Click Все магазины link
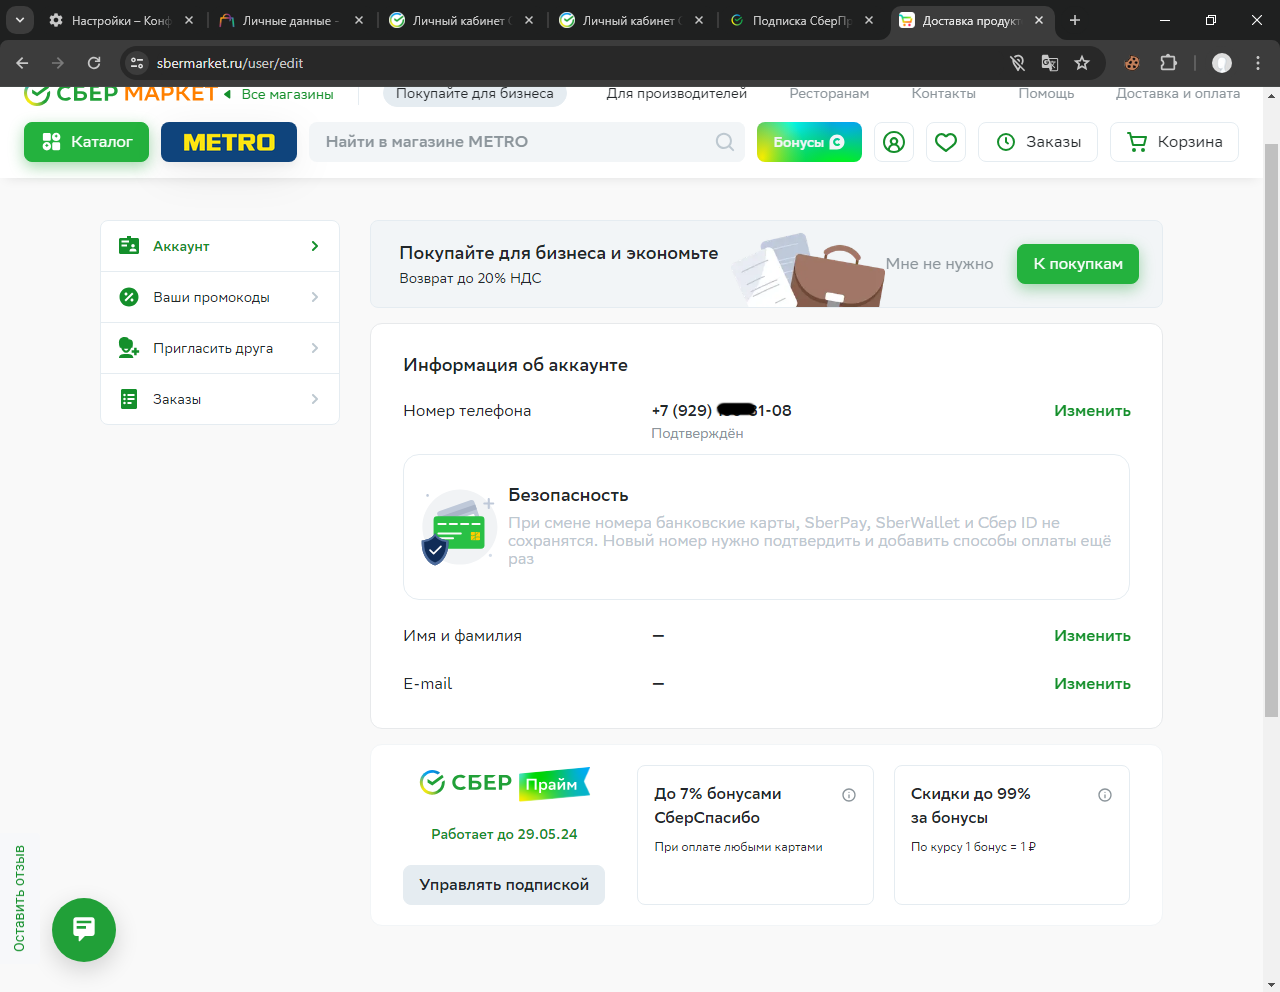 (287, 94)
